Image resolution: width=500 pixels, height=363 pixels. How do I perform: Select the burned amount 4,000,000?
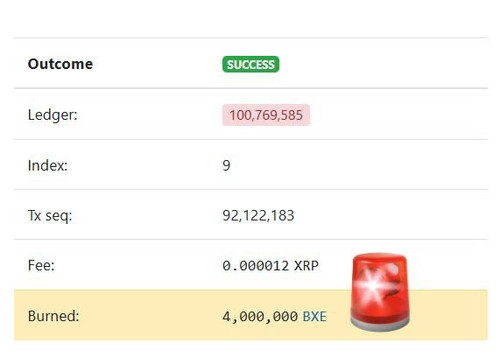coord(260,316)
